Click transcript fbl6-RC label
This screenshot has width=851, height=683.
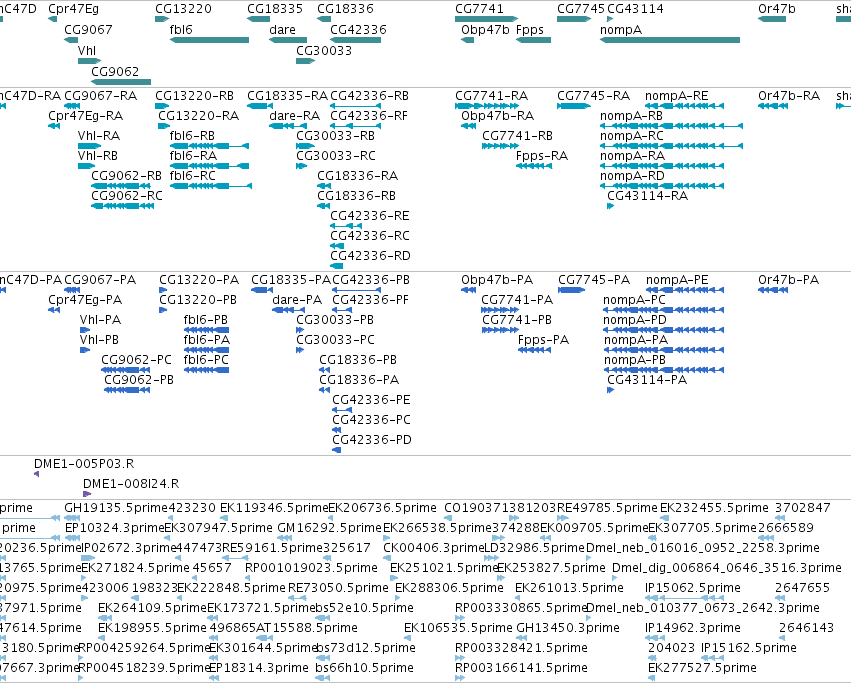(192, 175)
